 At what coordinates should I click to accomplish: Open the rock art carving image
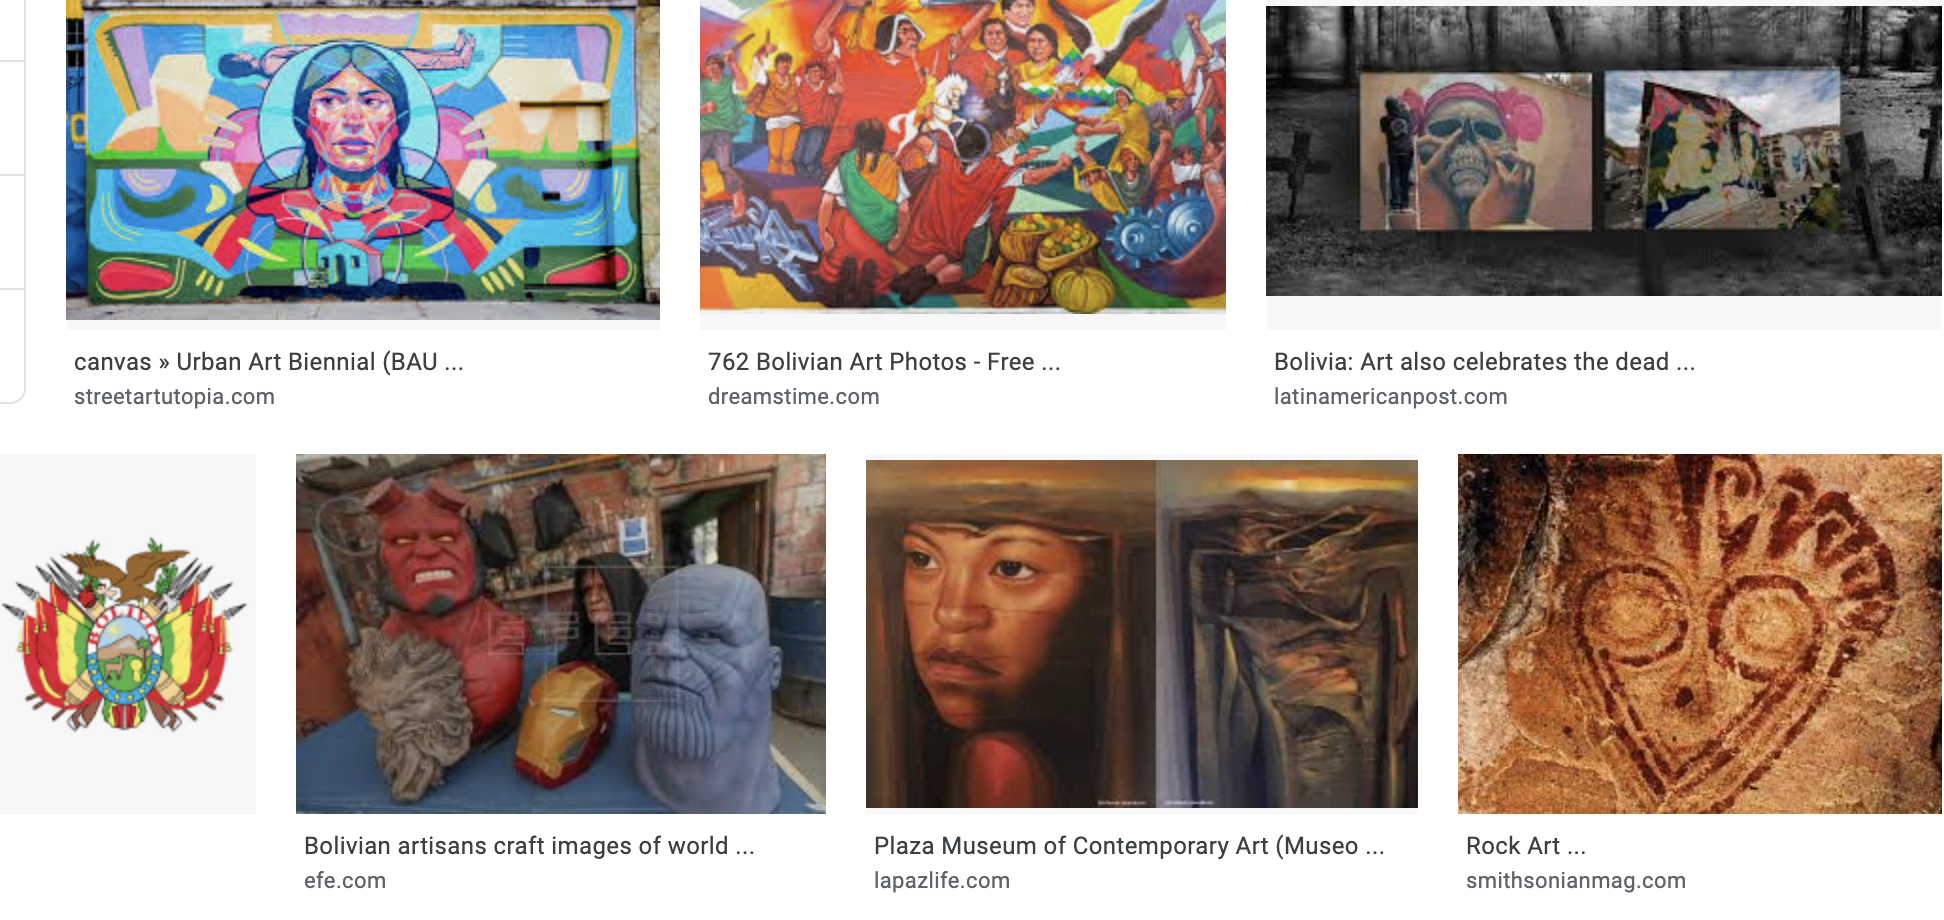point(1700,634)
